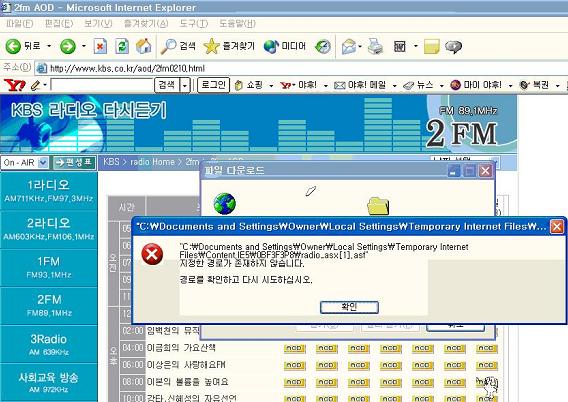
Task: Open 야후! link on Yahoo toolbar
Action: [298, 85]
